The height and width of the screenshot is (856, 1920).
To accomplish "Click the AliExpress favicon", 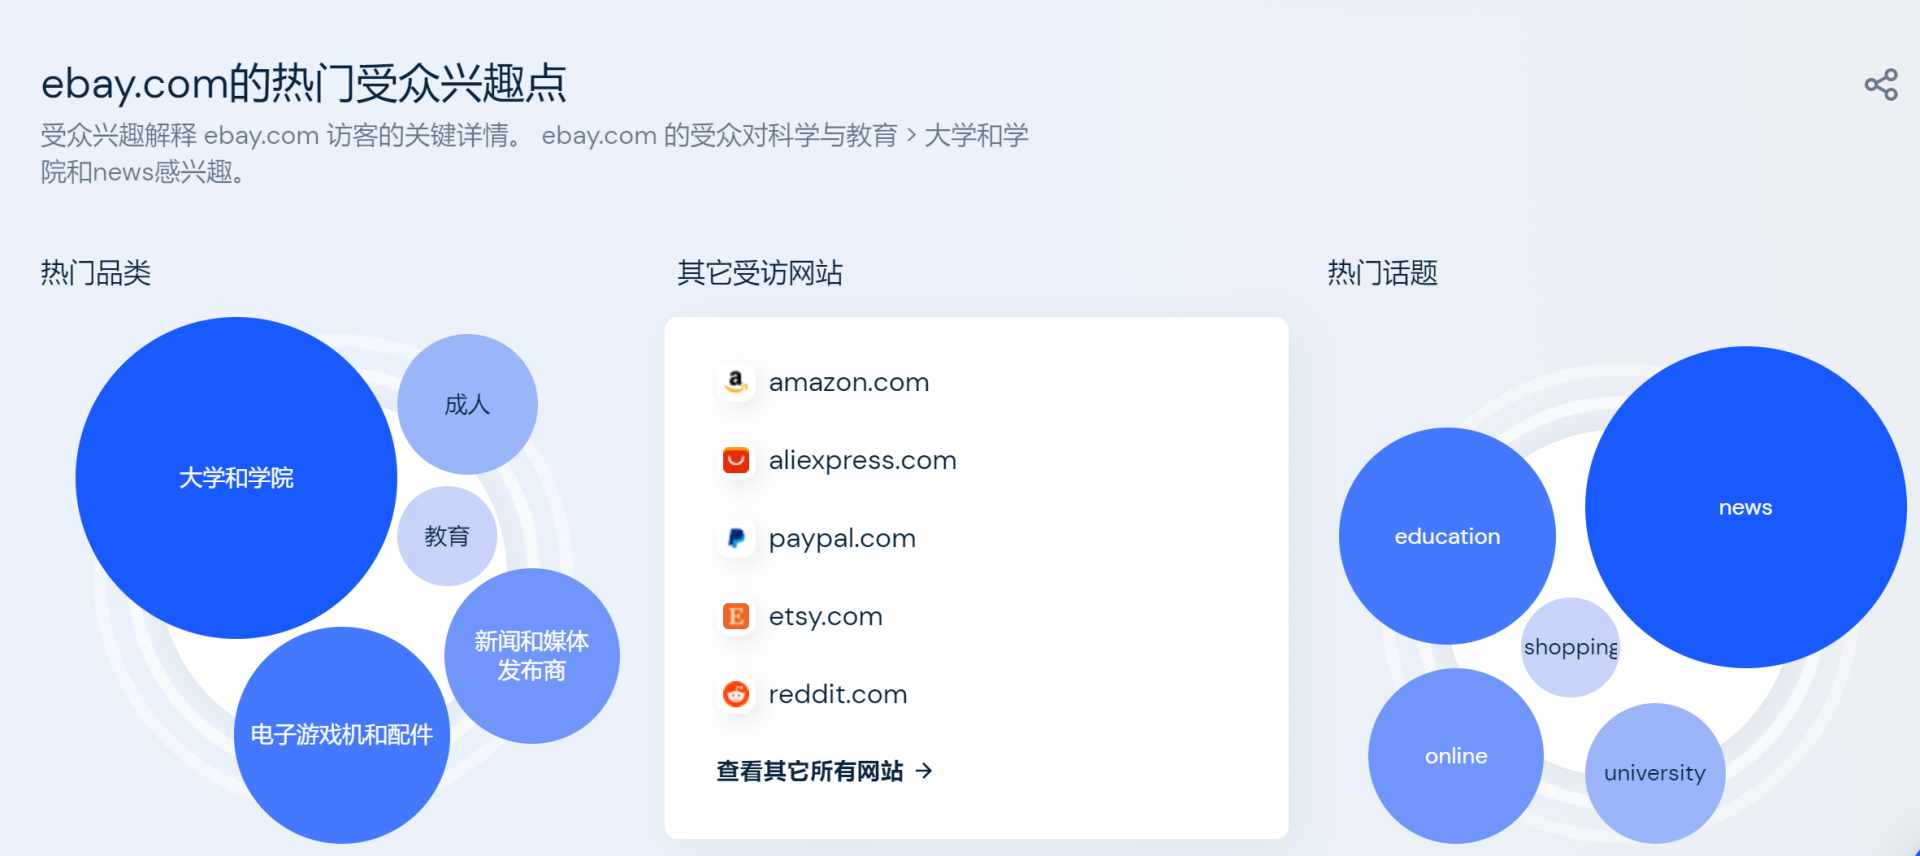I will click(736, 460).
